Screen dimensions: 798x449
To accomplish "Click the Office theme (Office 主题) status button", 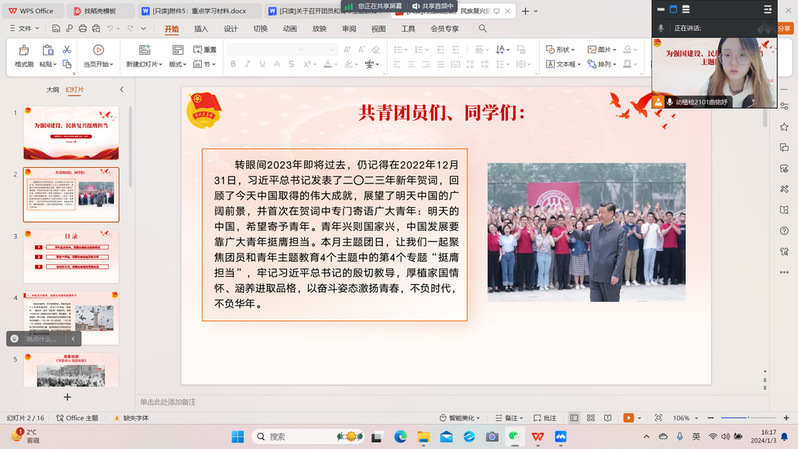I will click(77, 418).
